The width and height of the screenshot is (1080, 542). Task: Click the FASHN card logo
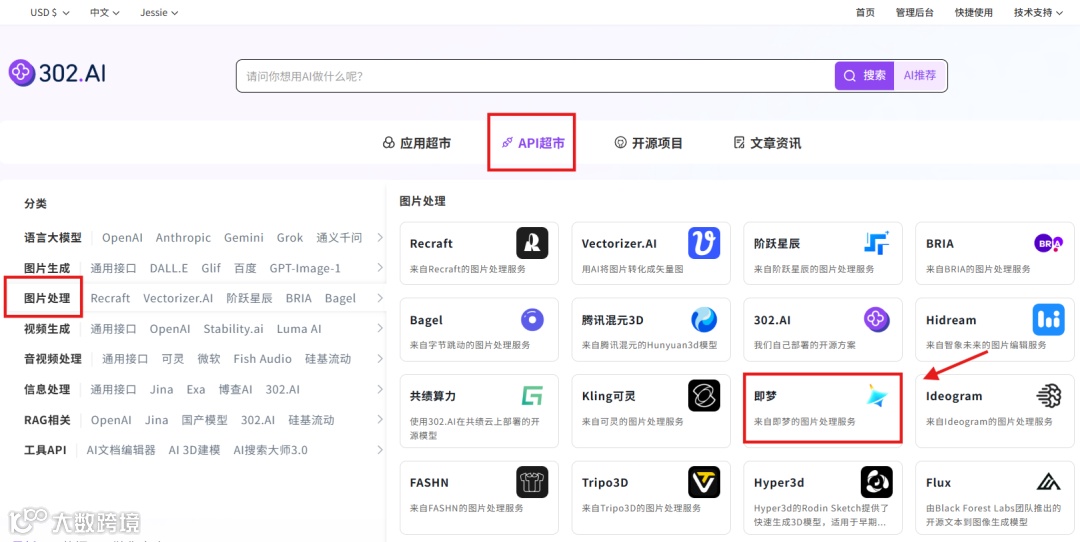[x=532, y=482]
